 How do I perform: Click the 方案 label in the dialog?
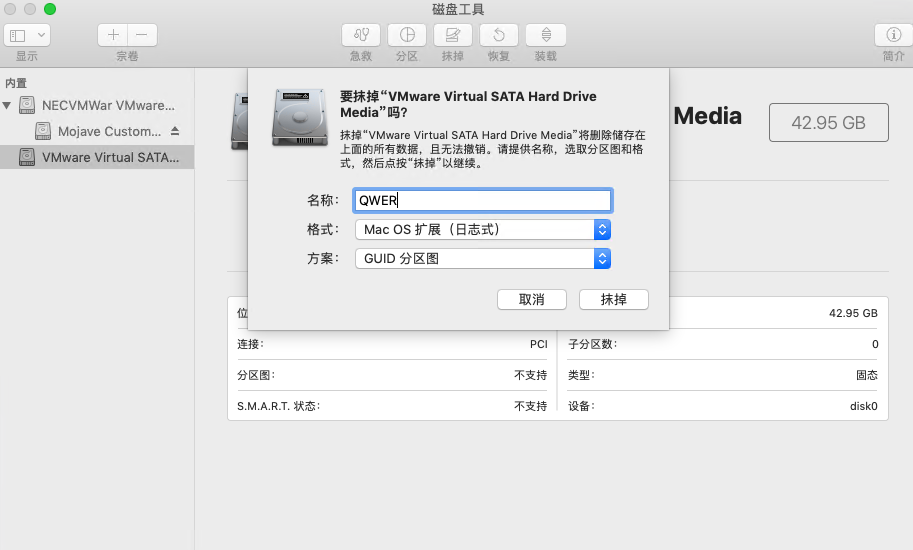point(323,258)
